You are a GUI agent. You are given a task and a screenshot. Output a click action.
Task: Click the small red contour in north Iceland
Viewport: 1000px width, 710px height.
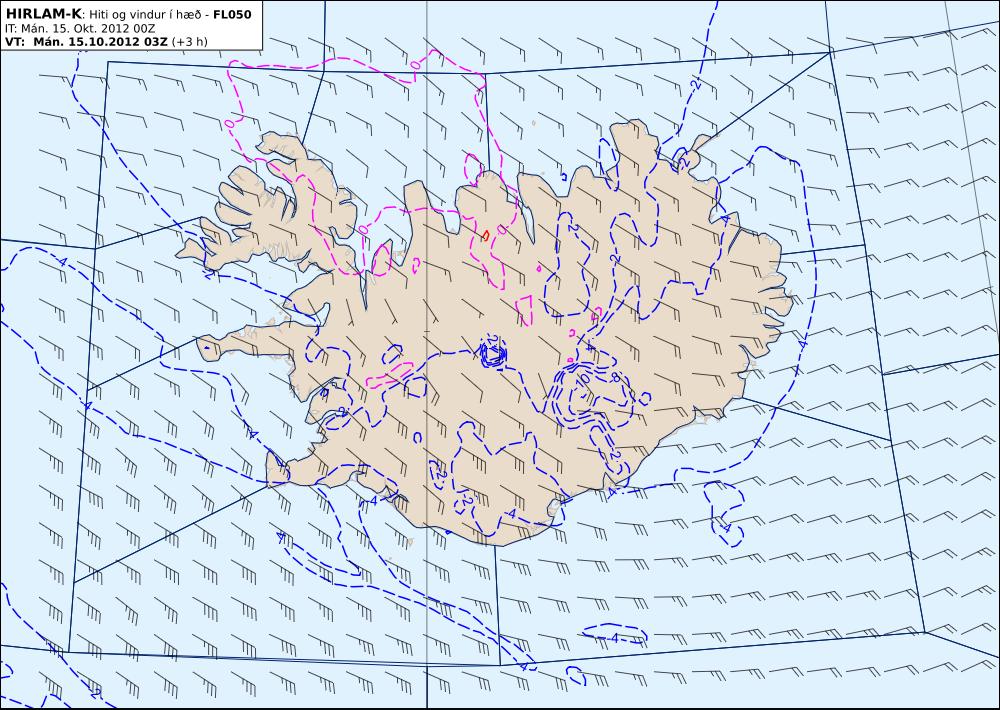click(485, 235)
